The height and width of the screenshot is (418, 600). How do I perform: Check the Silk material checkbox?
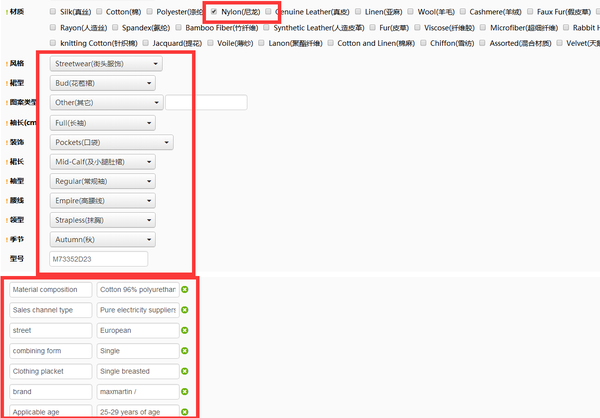pos(53,11)
